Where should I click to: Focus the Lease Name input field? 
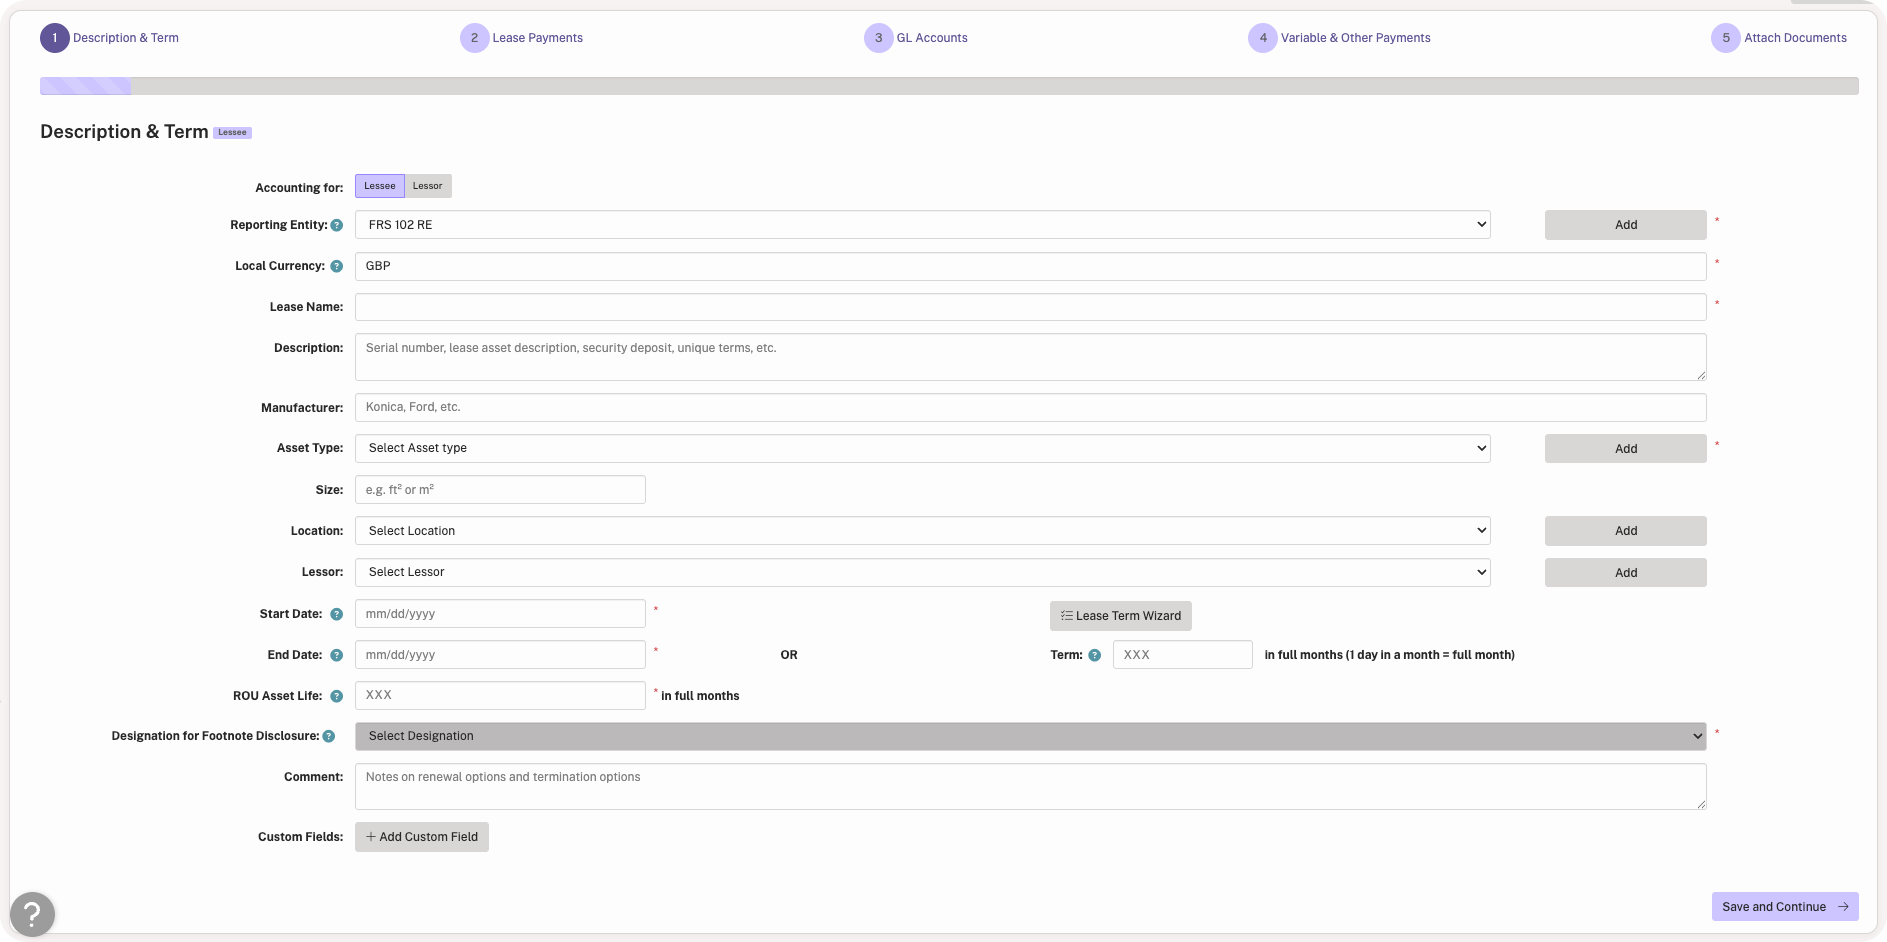click(x=1030, y=307)
